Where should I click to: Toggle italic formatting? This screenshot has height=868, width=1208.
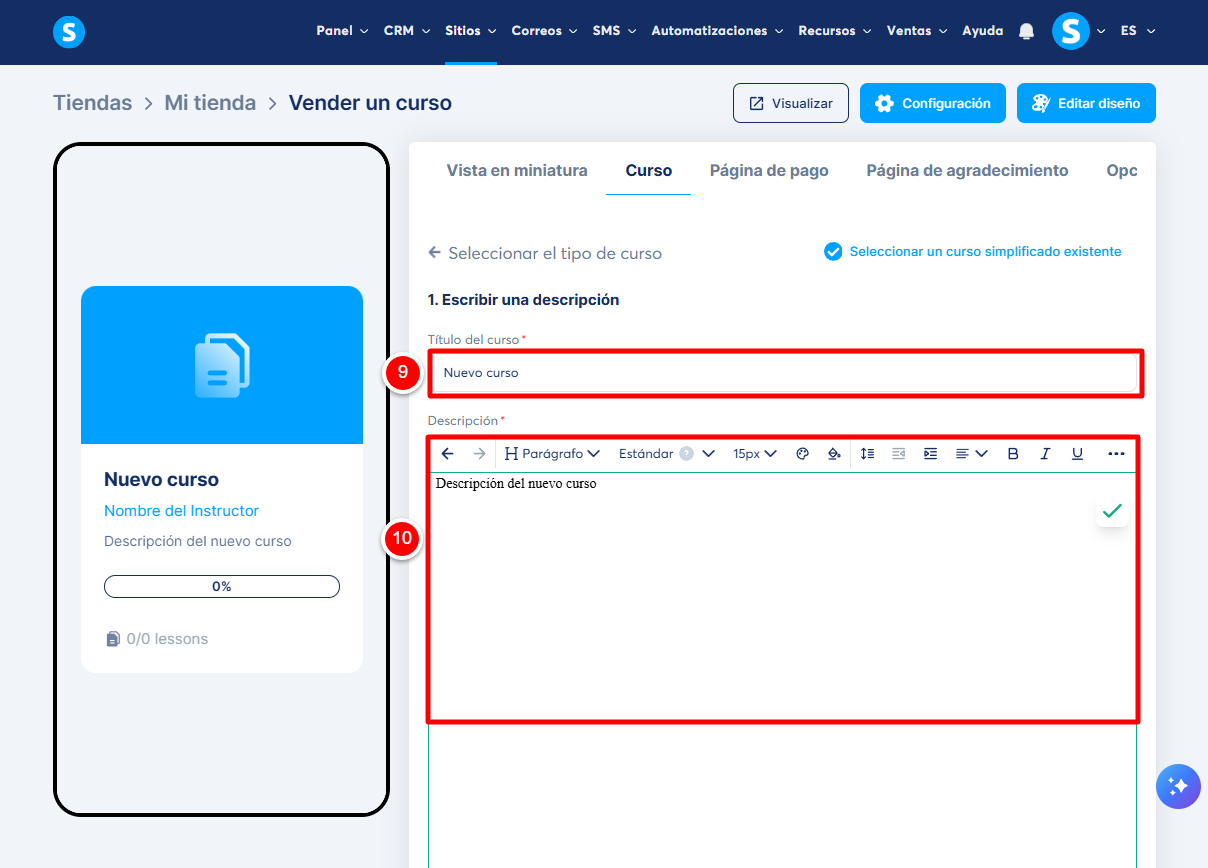[1045, 453]
